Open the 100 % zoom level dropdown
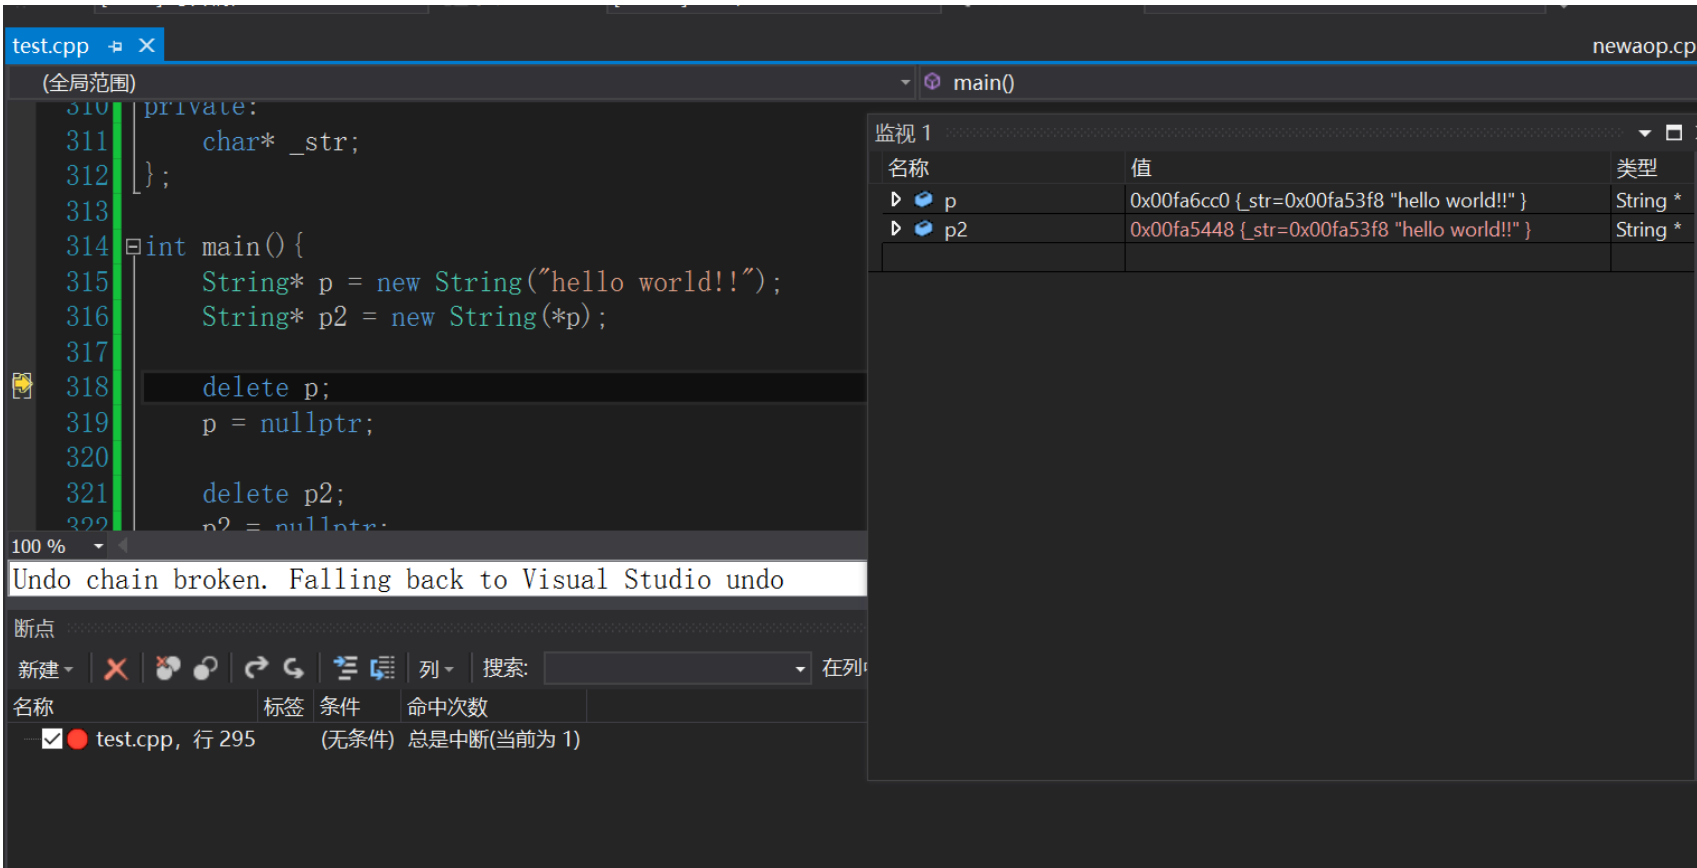 pyautogui.click(x=98, y=546)
